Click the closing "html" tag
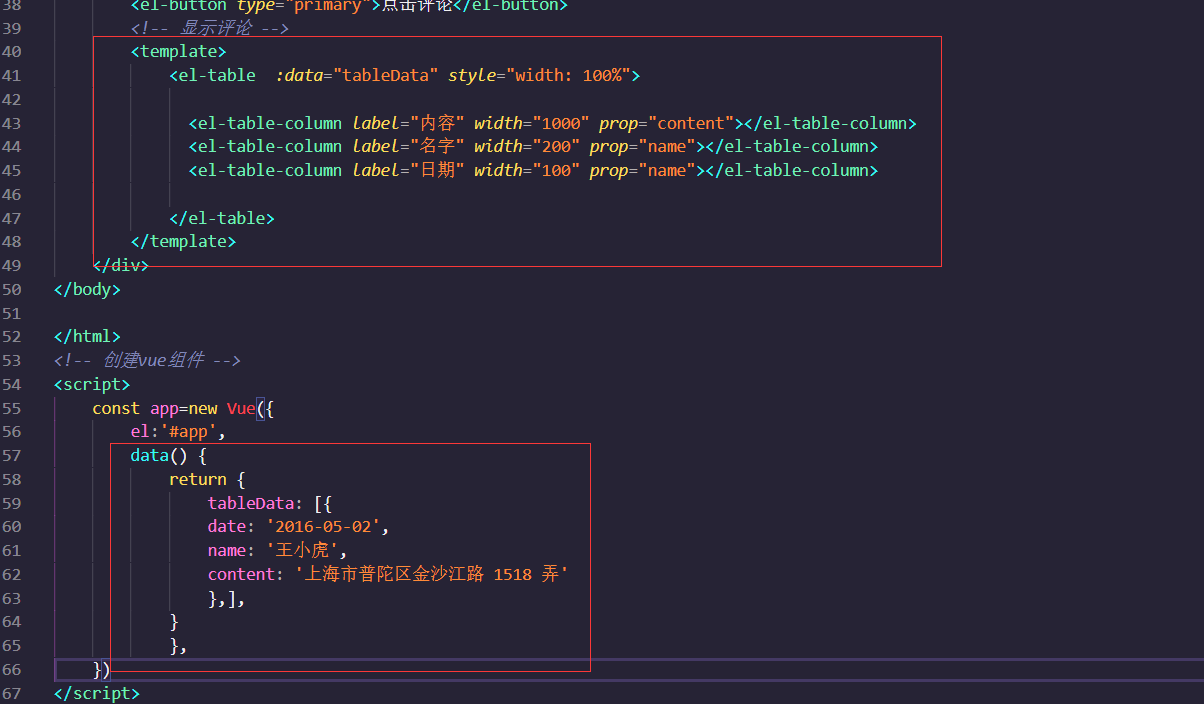Image resolution: width=1204 pixels, height=704 pixels. pos(87,336)
